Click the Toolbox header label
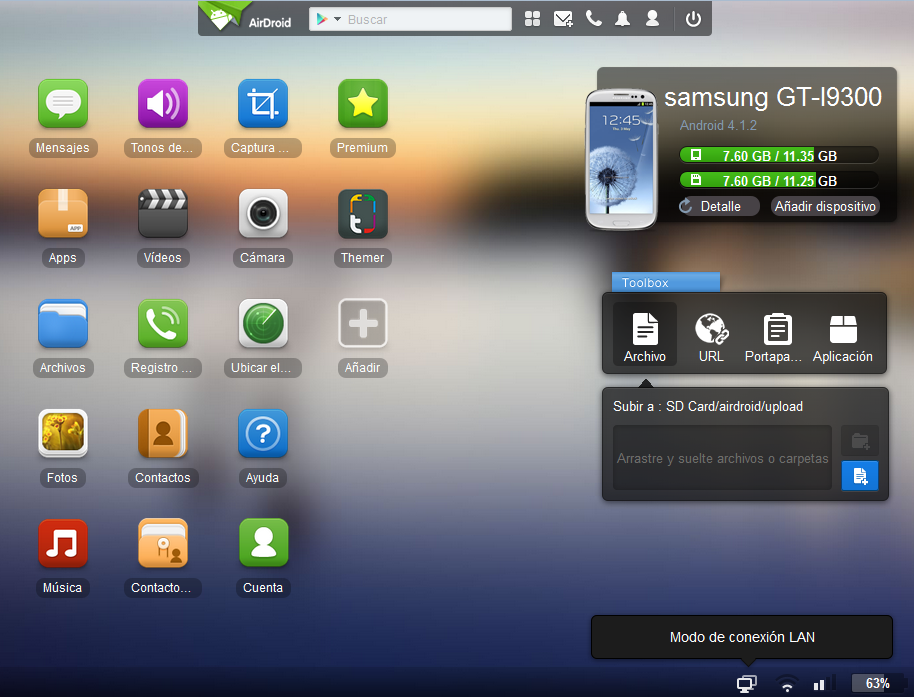Screen dimensions: 914x697 tap(666, 282)
